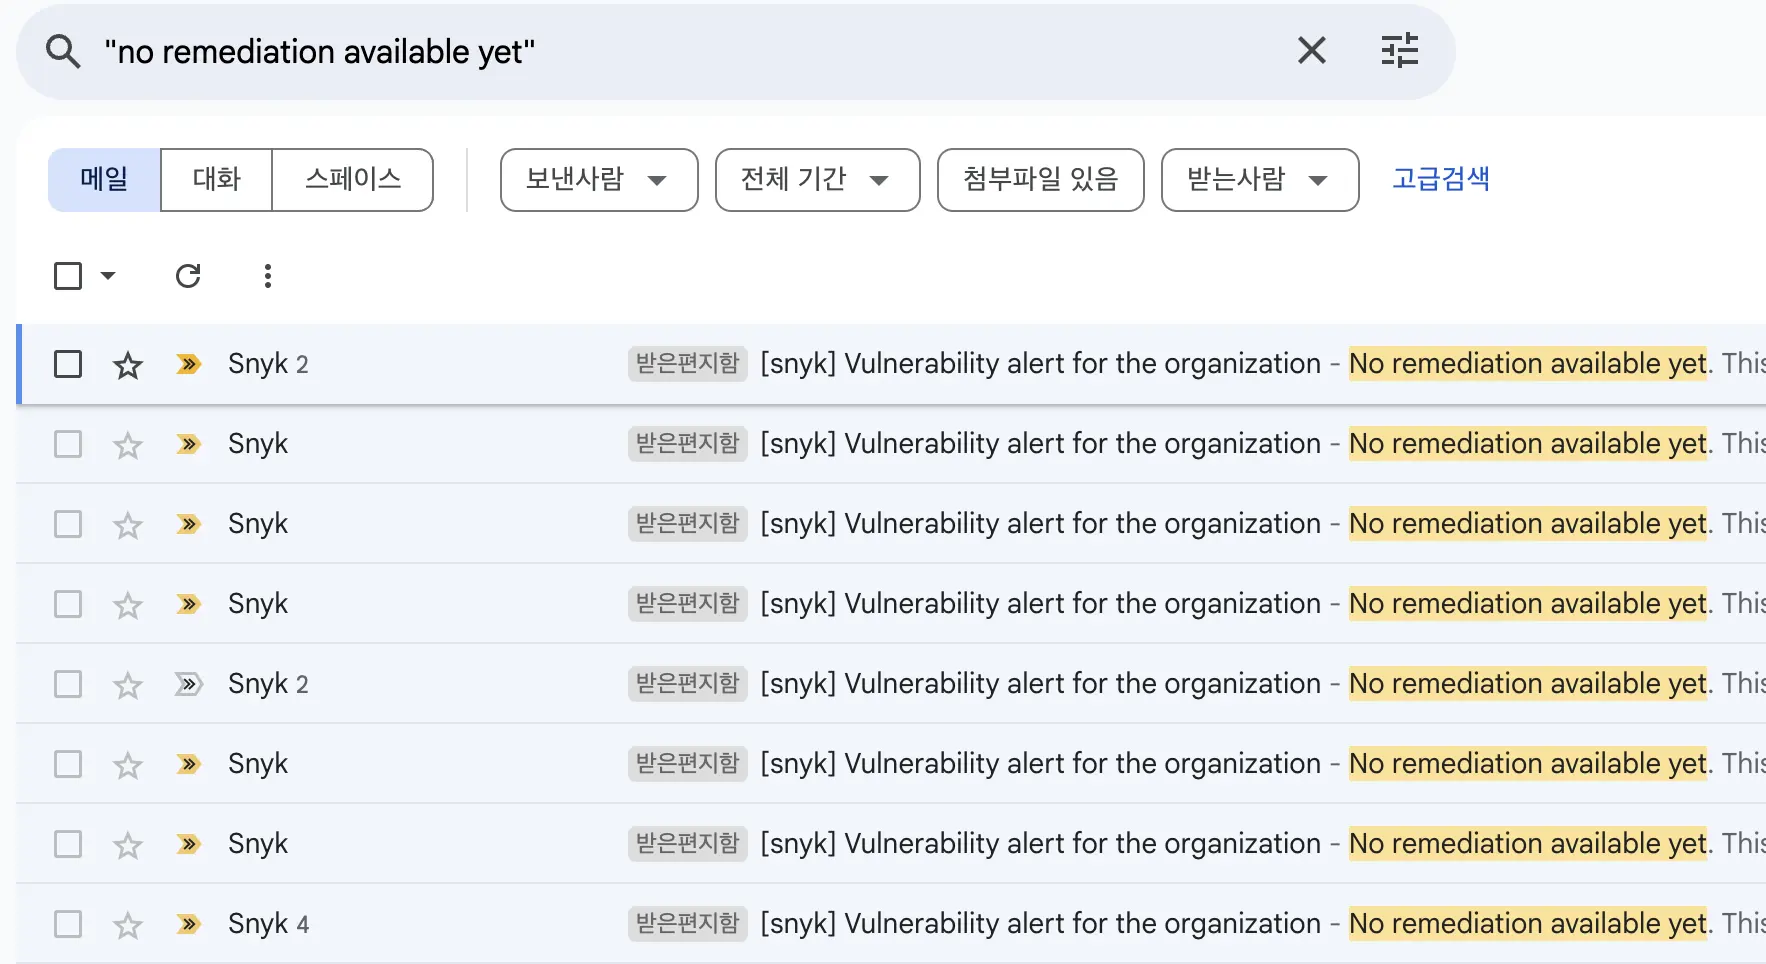The height and width of the screenshot is (964, 1766).
Task: Switch to the 메일 tab
Action: 104,180
